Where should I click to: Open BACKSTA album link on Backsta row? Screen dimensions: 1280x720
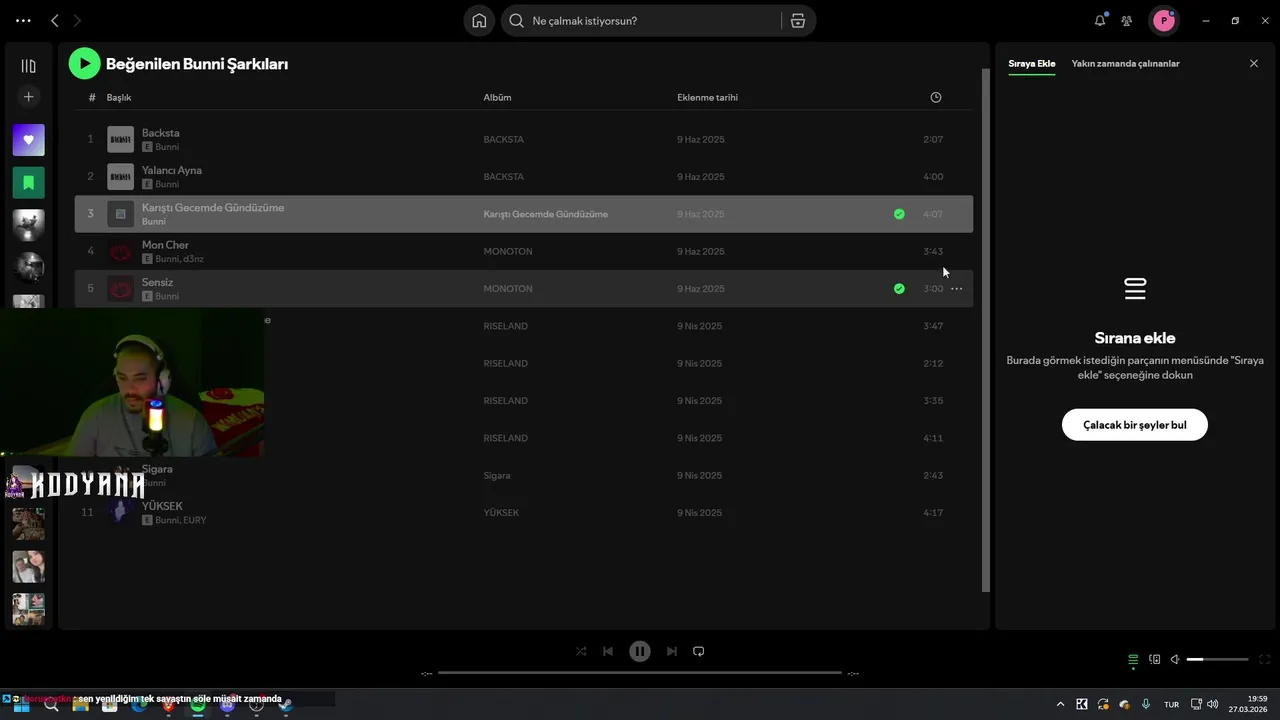tap(503, 139)
